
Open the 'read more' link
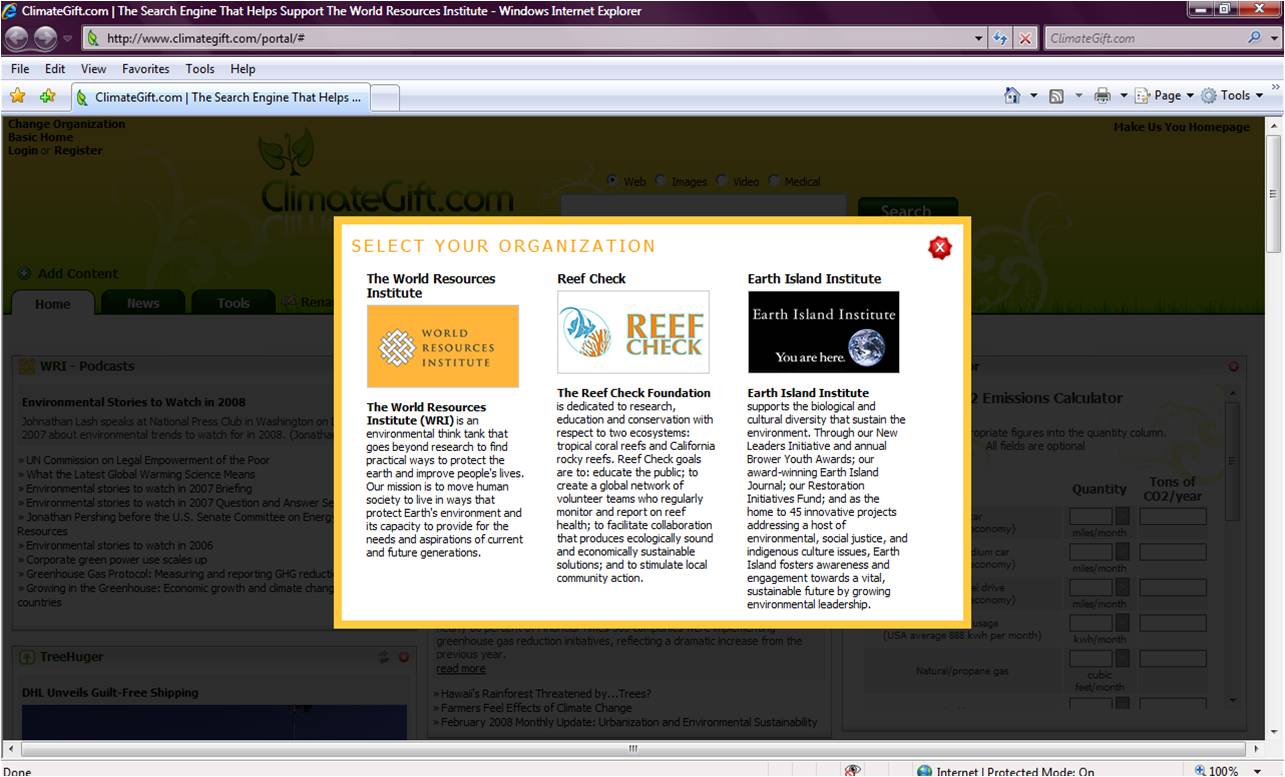tap(461, 668)
